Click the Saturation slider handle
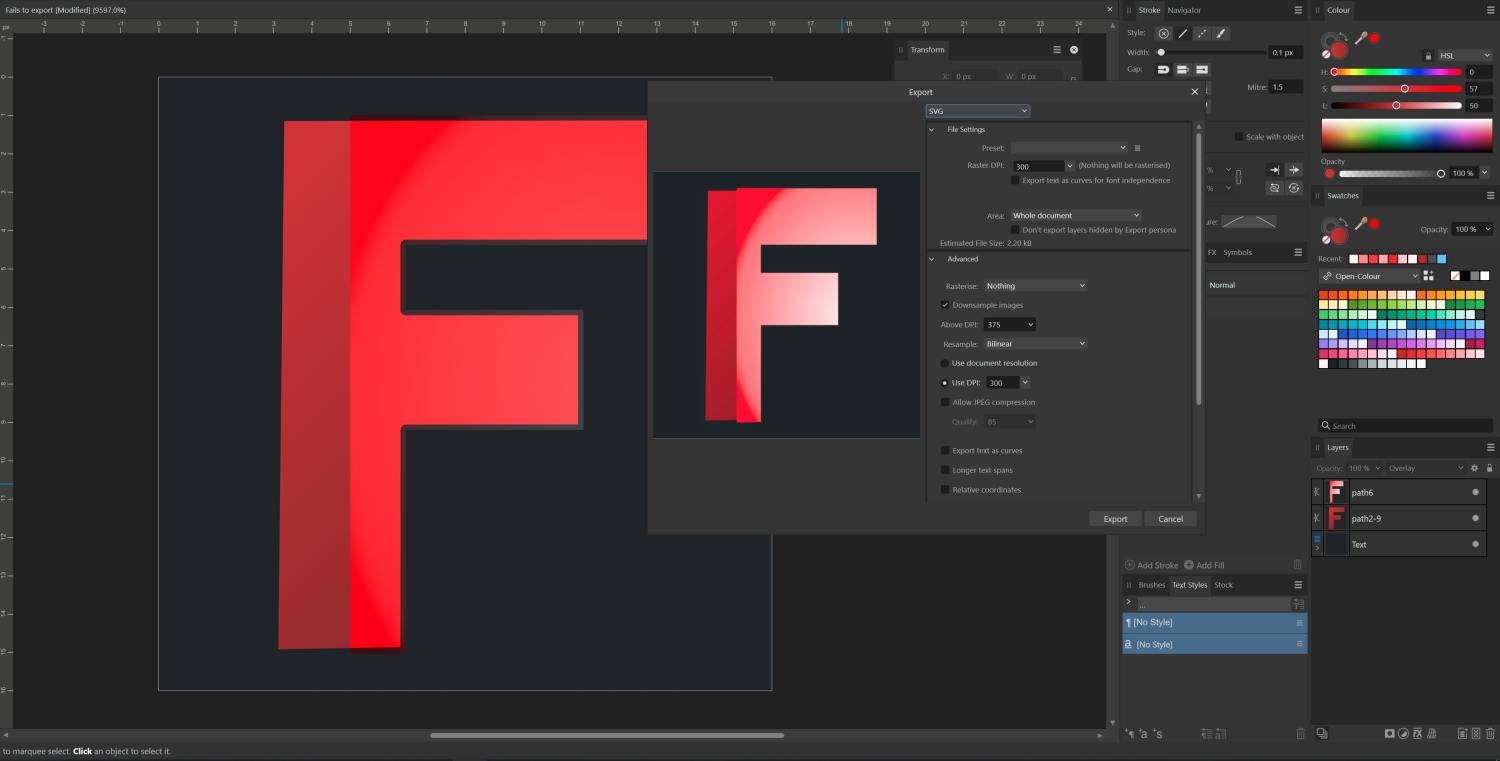Screen dimensions: 1500x761 (1405, 89)
